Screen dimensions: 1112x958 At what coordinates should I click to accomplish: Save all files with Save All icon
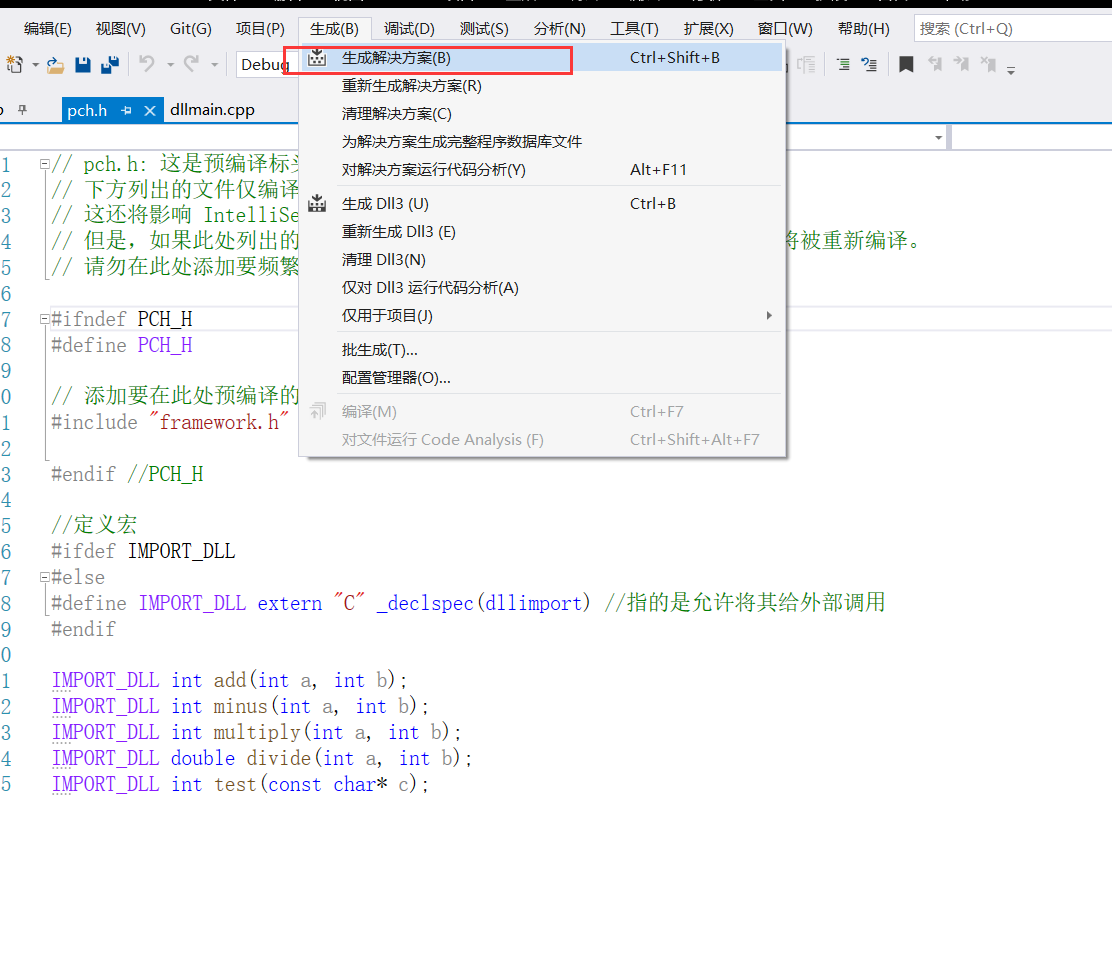111,64
